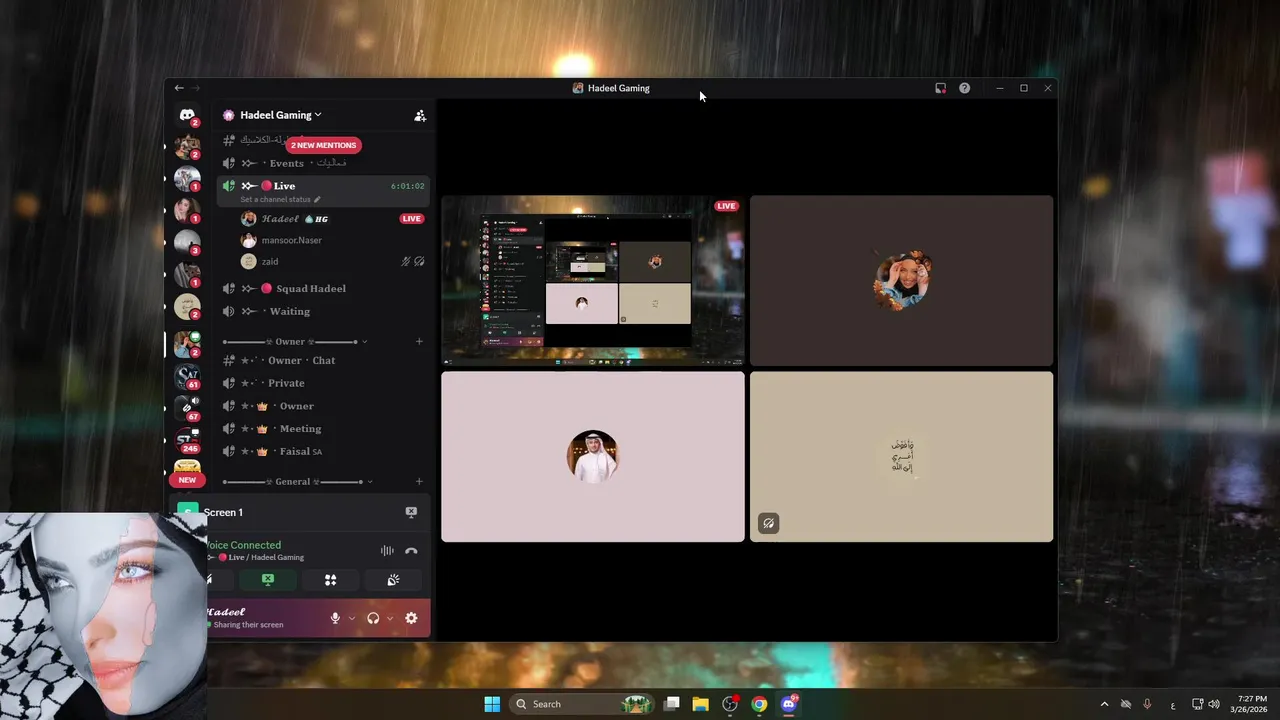The image size is (1280, 720).
Task: Open noise suppression waveform icon
Action: (387, 551)
